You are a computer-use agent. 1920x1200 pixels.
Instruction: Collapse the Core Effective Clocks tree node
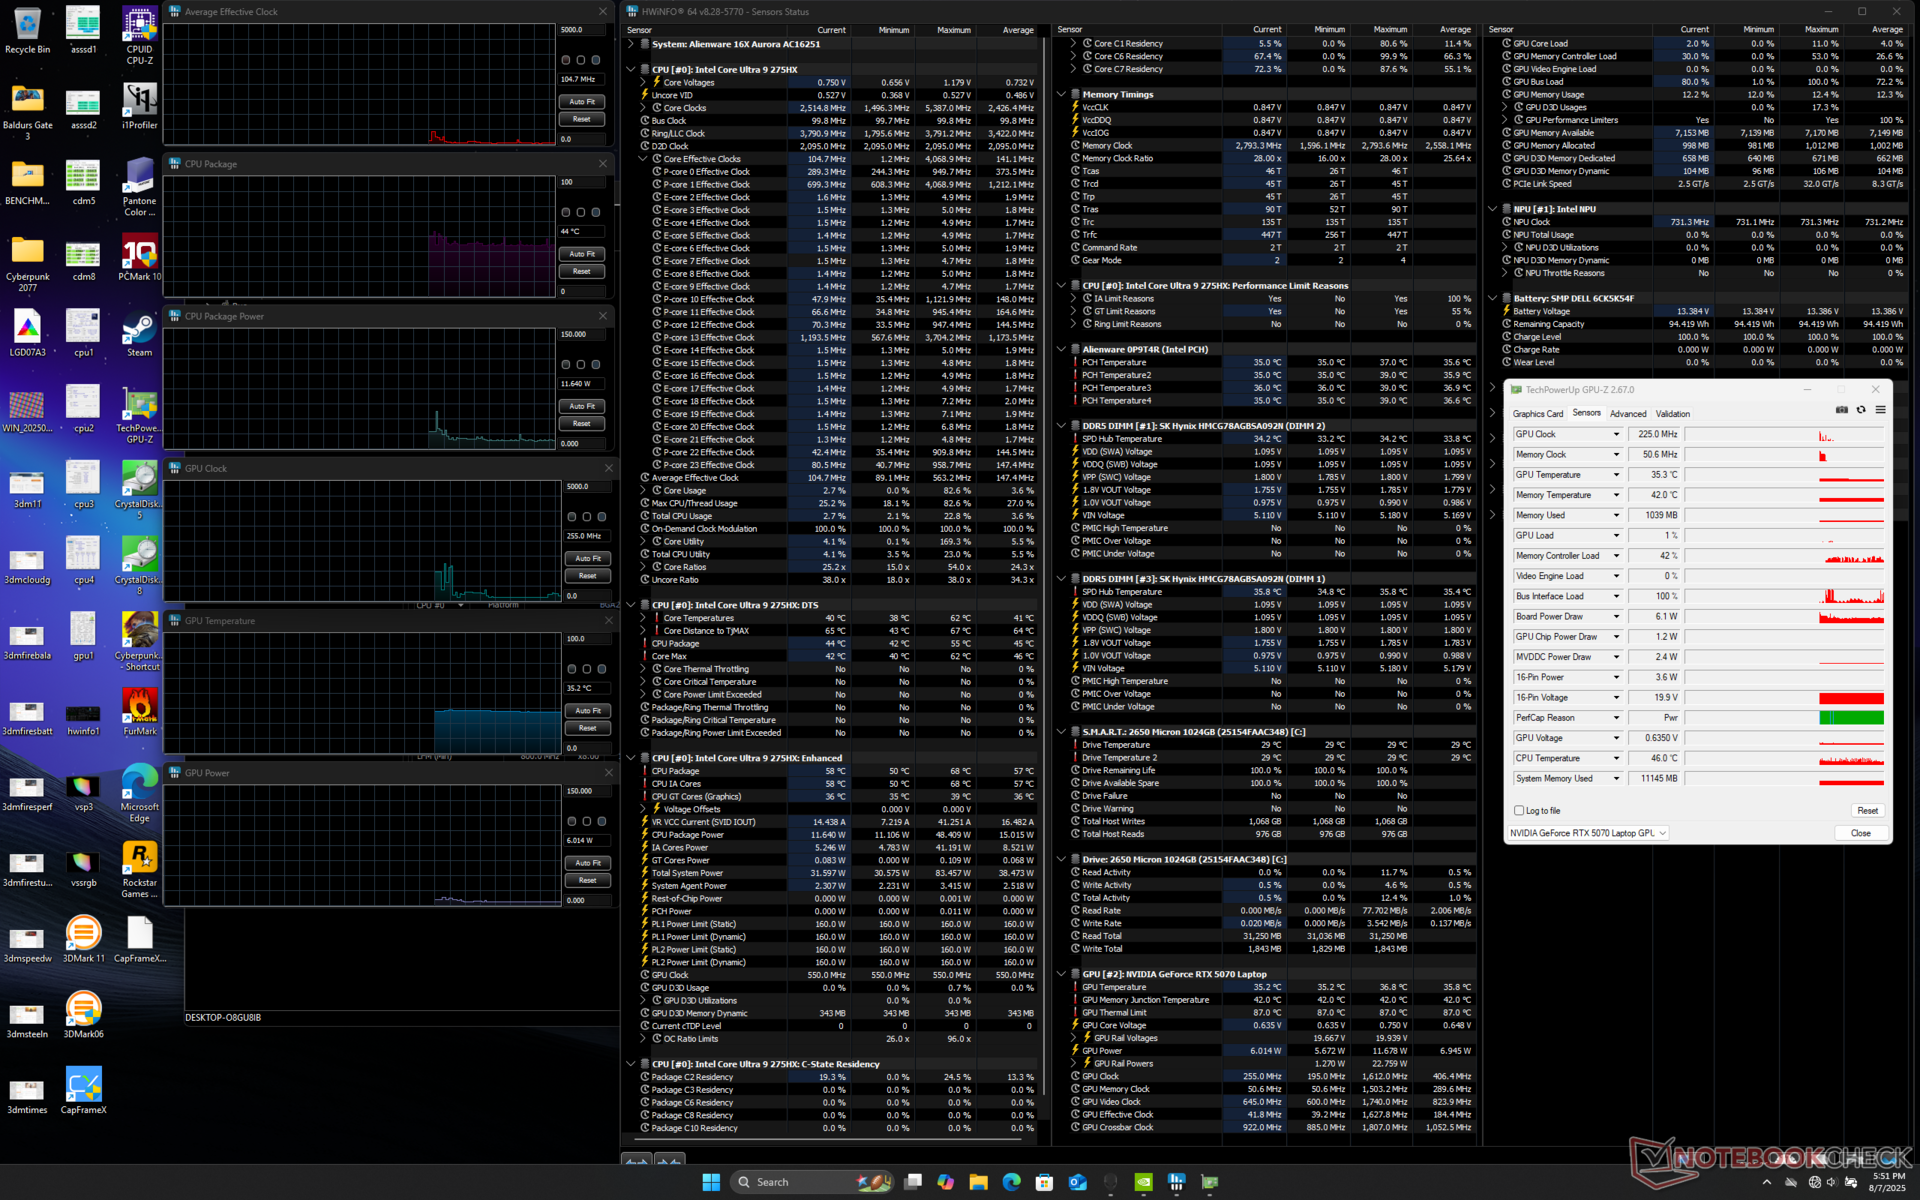click(x=644, y=159)
